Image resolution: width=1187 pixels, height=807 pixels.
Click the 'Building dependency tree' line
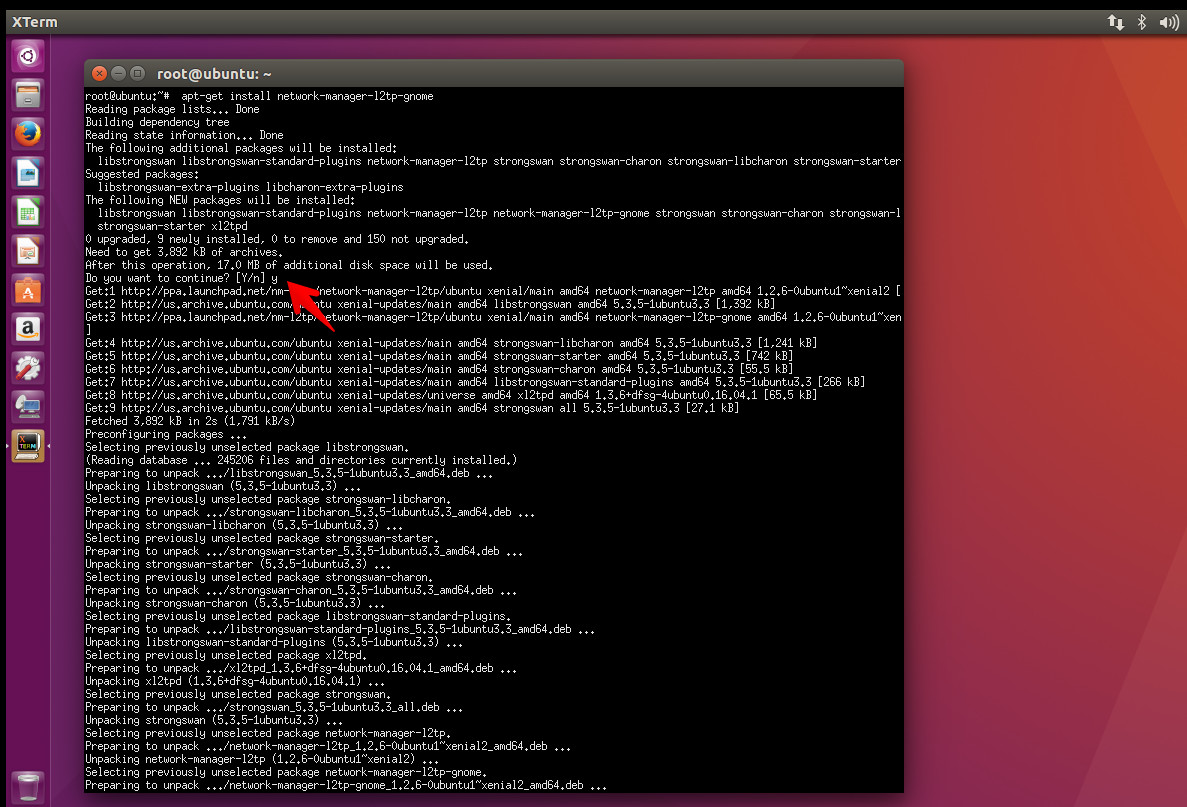click(157, 122)
